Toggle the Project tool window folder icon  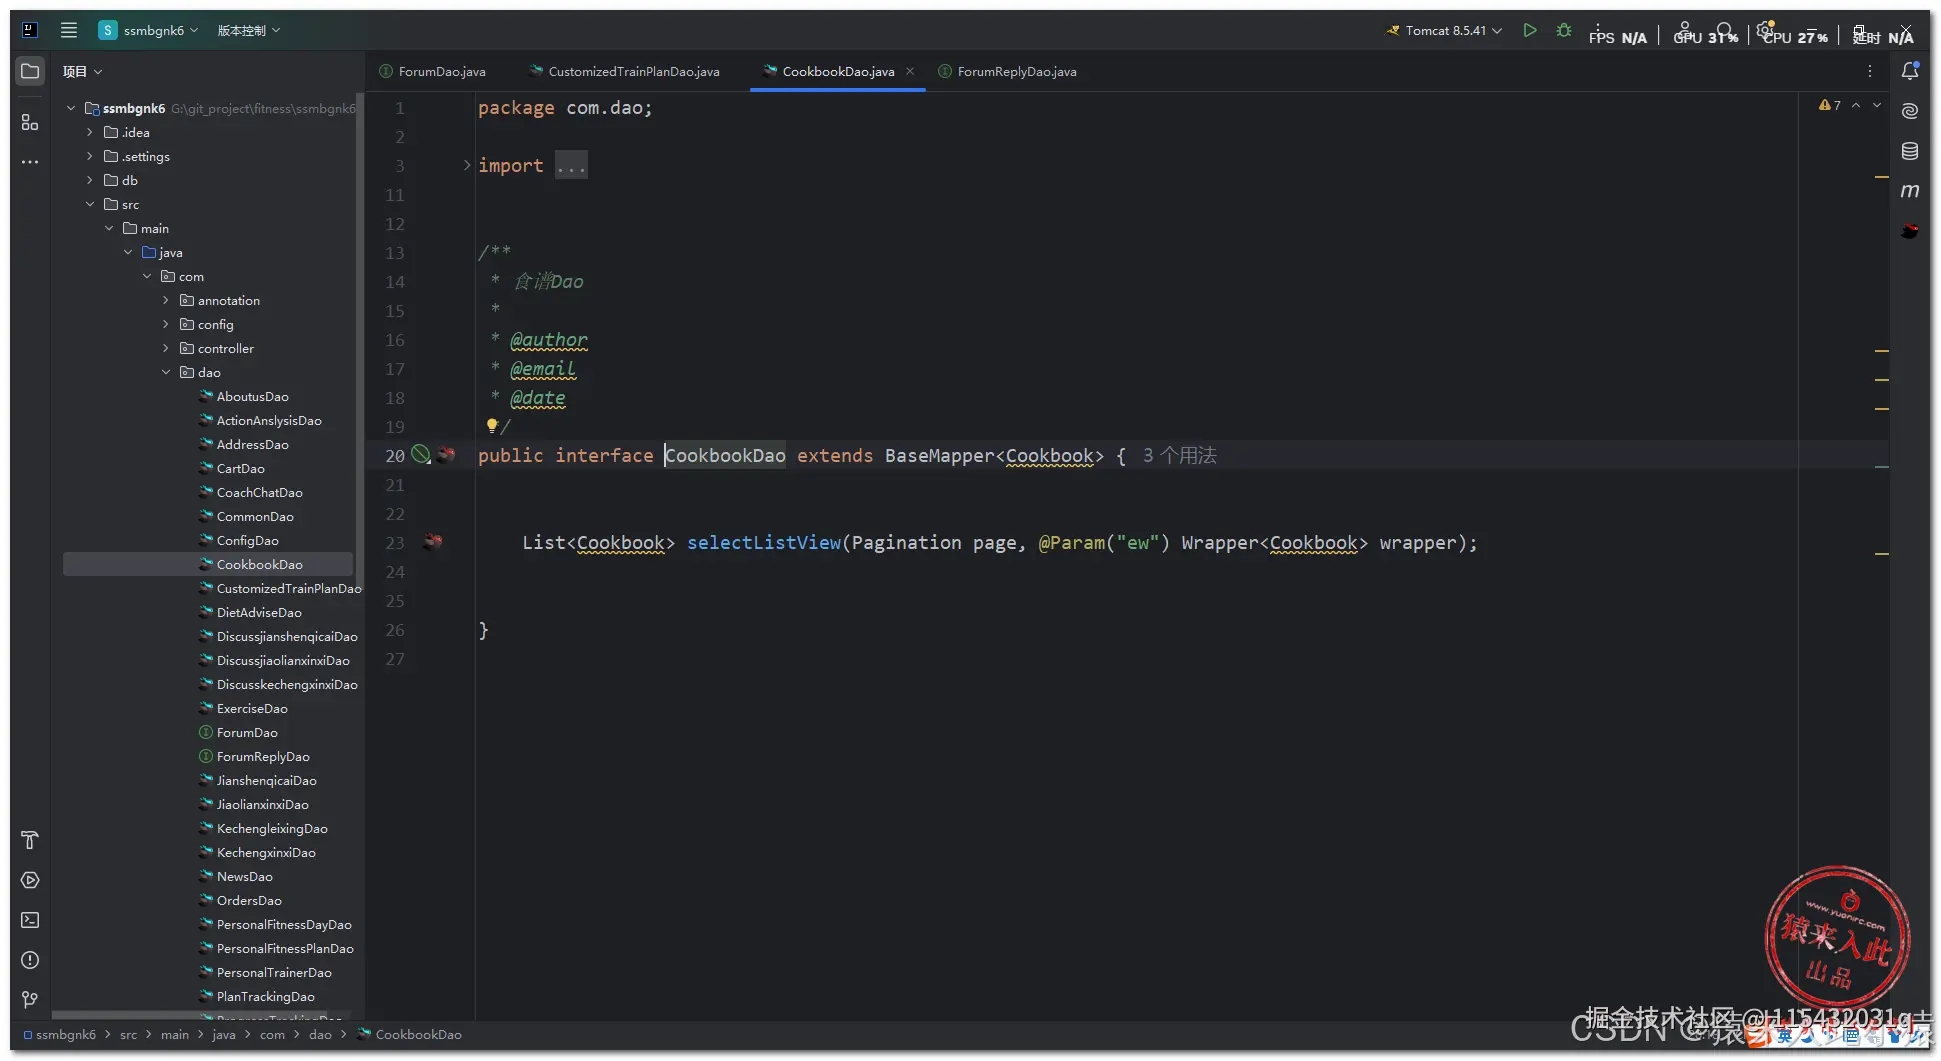tap(30, 71)
